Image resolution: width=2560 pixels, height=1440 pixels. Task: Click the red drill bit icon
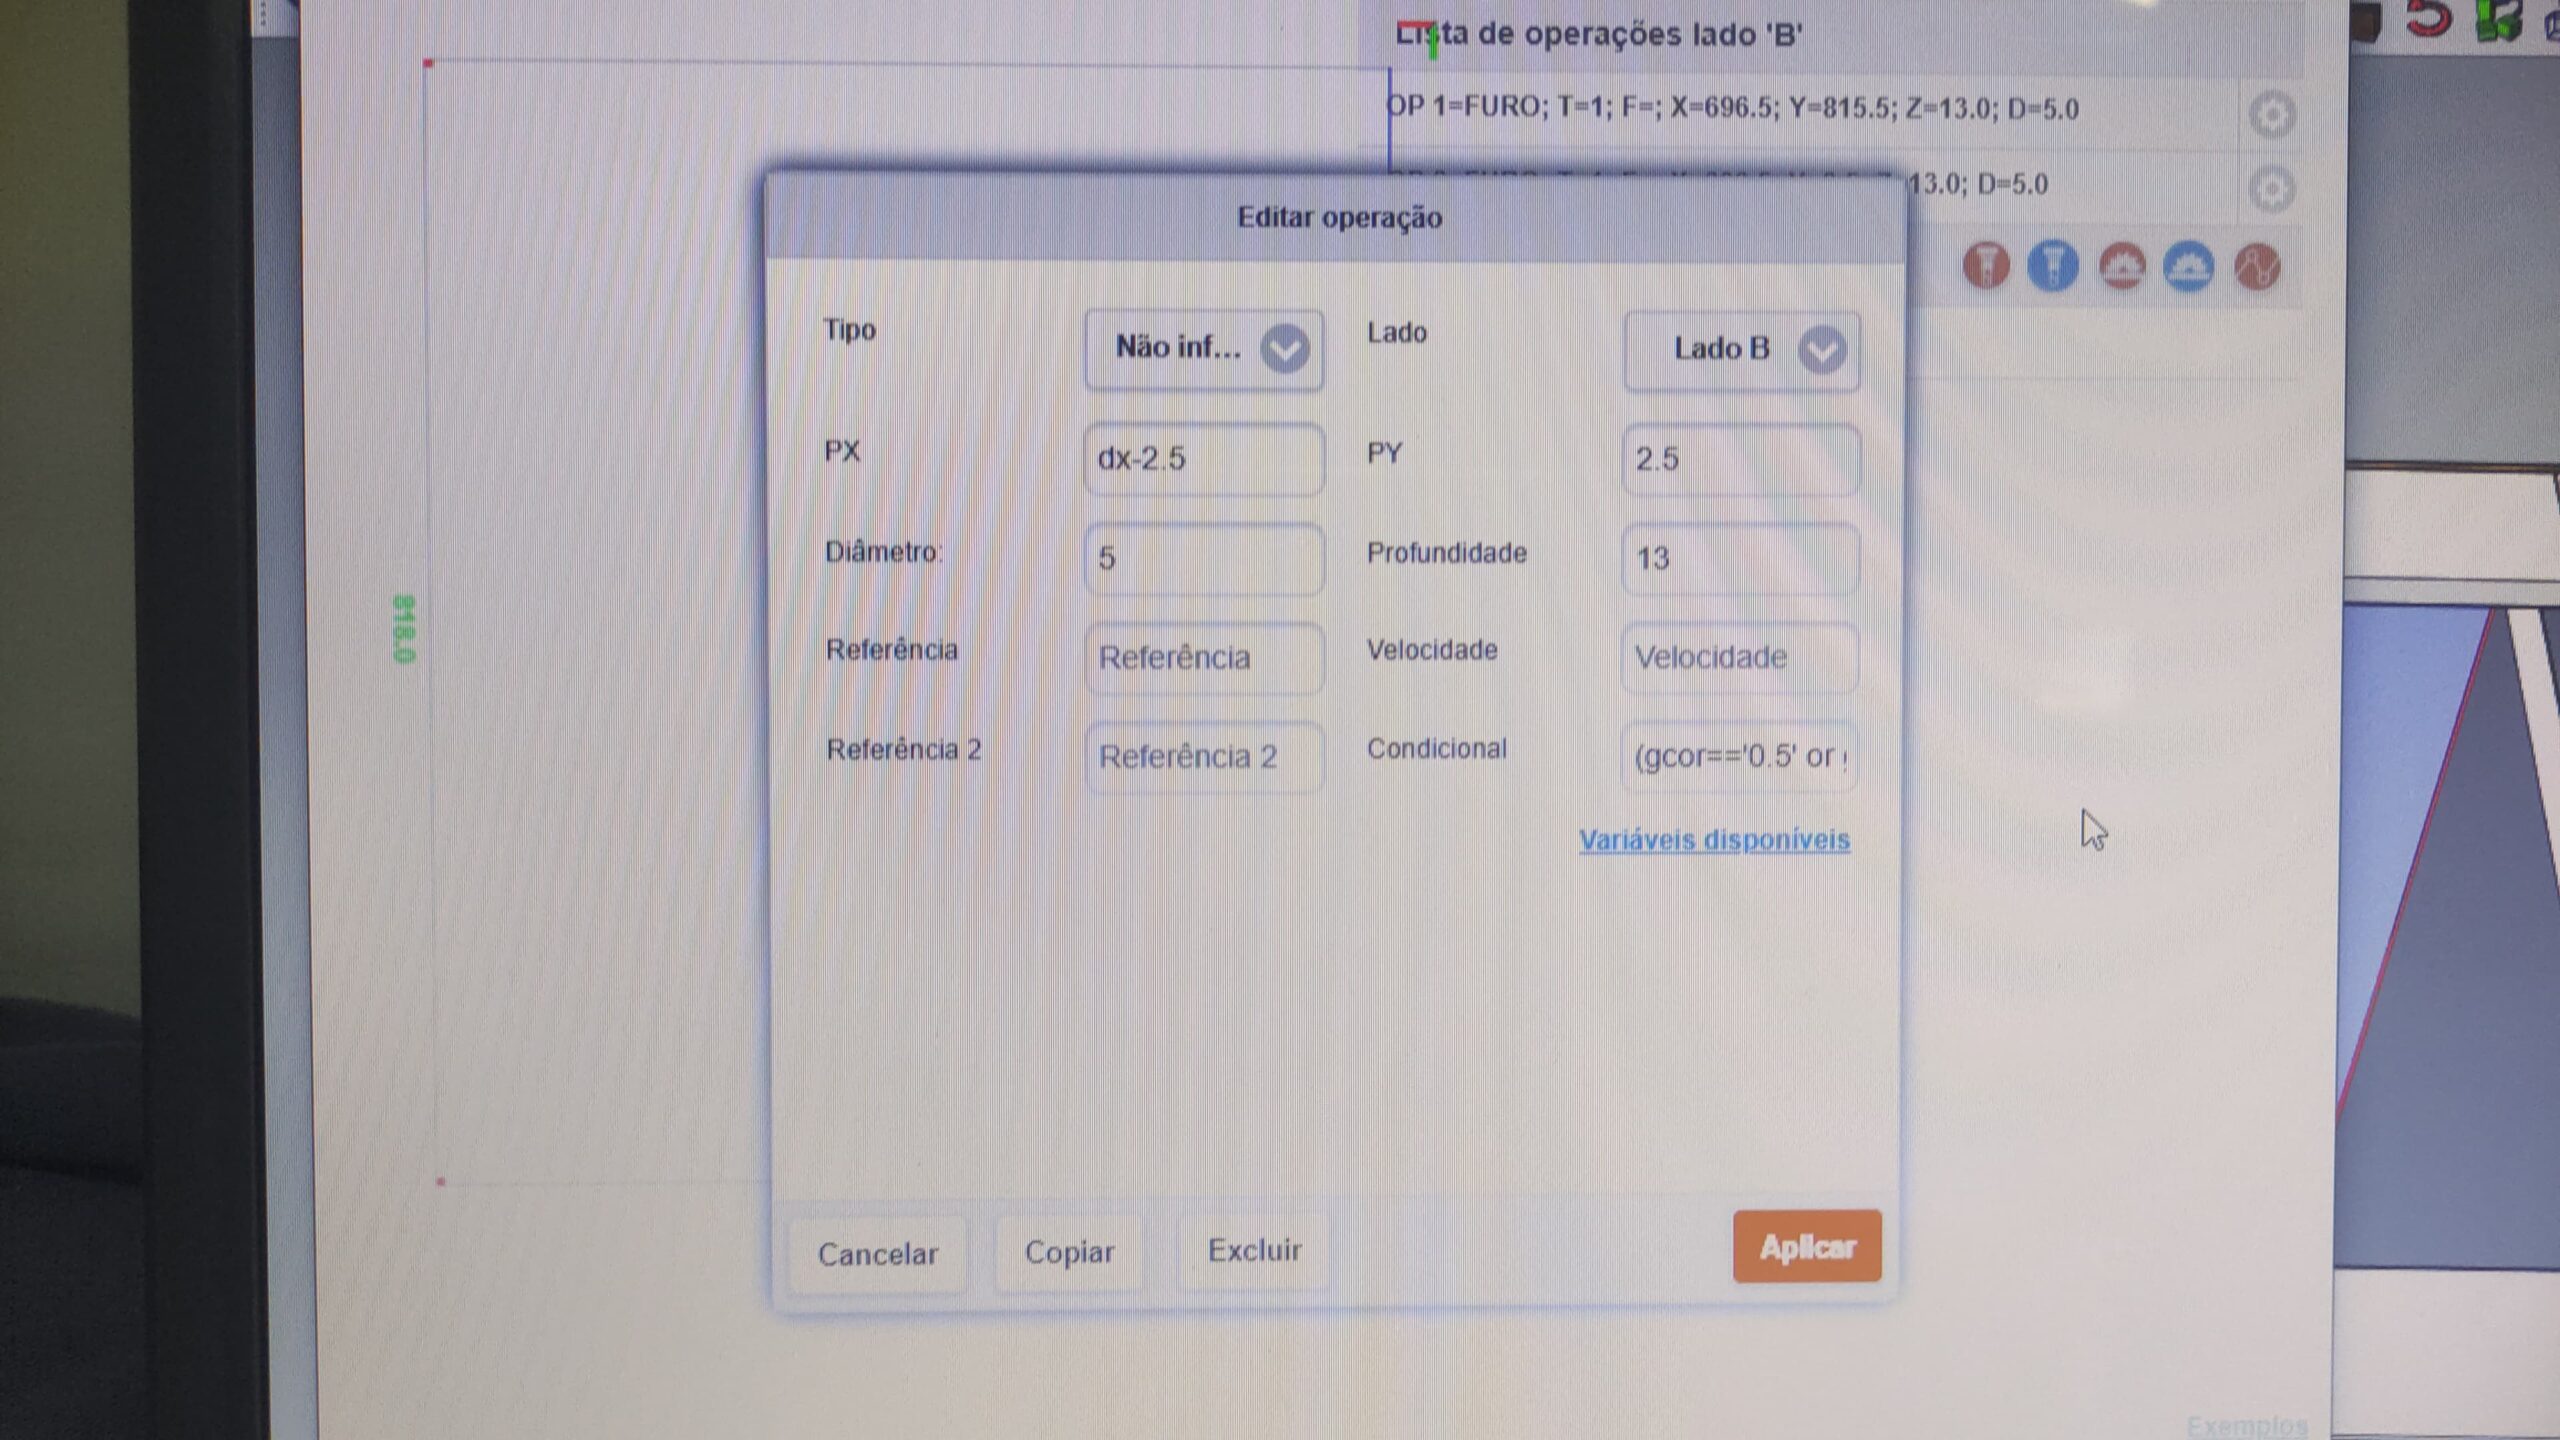pos(1985,266)
